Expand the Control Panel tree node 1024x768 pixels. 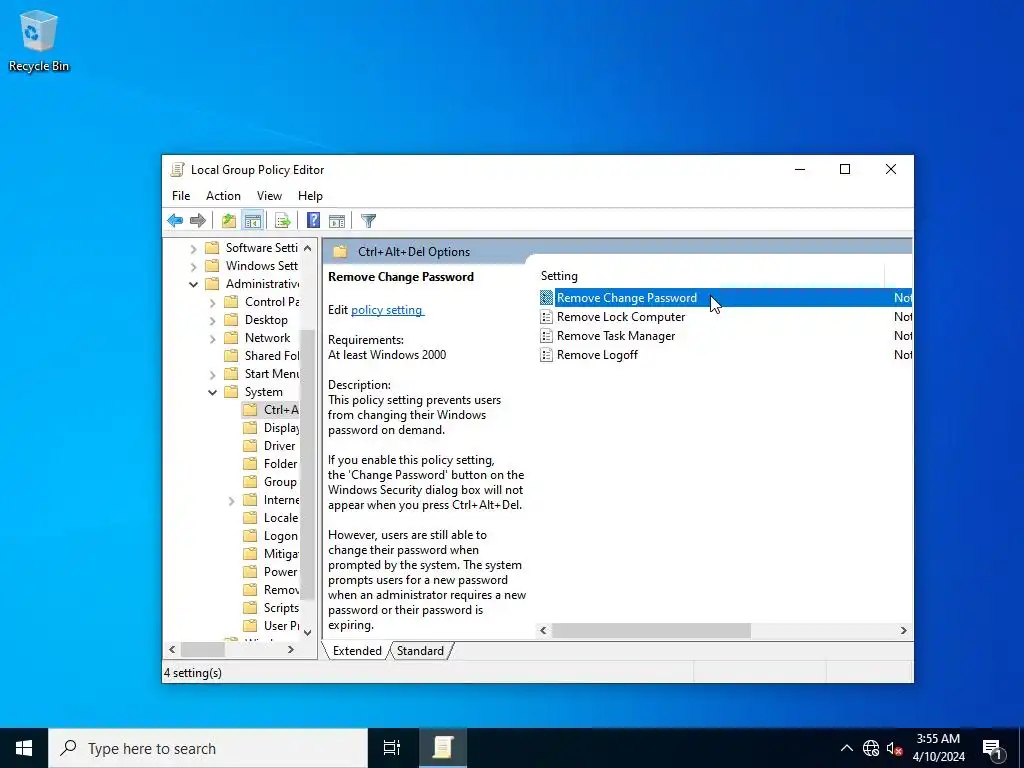[x=212, y=302]
